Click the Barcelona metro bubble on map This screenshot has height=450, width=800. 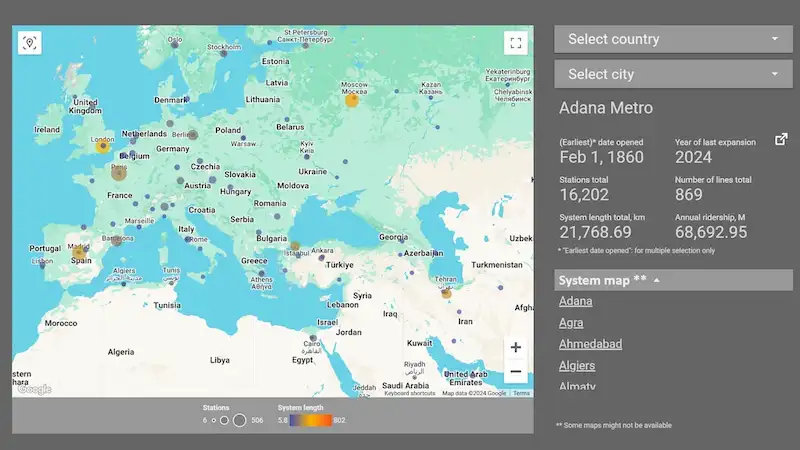click(x=117, y=240)
